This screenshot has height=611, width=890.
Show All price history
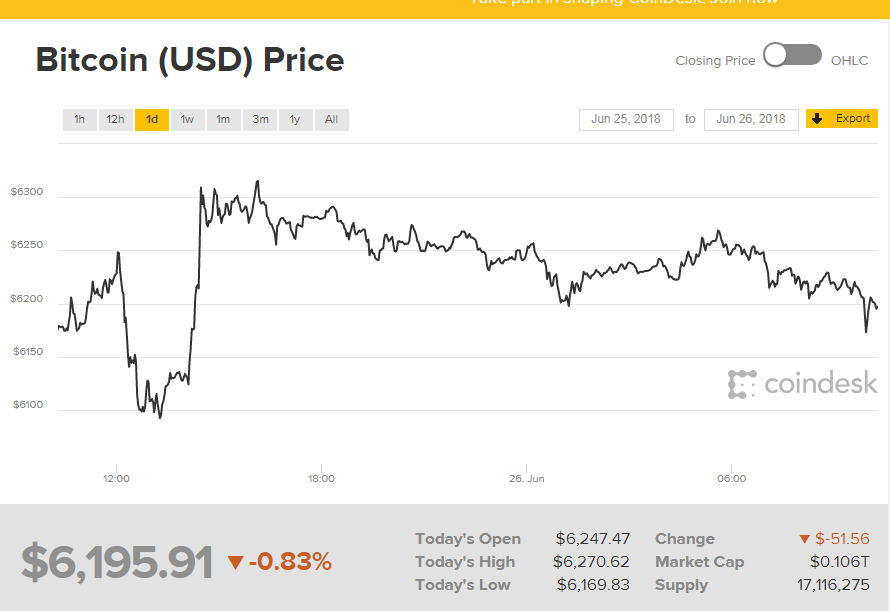point(331,120)
